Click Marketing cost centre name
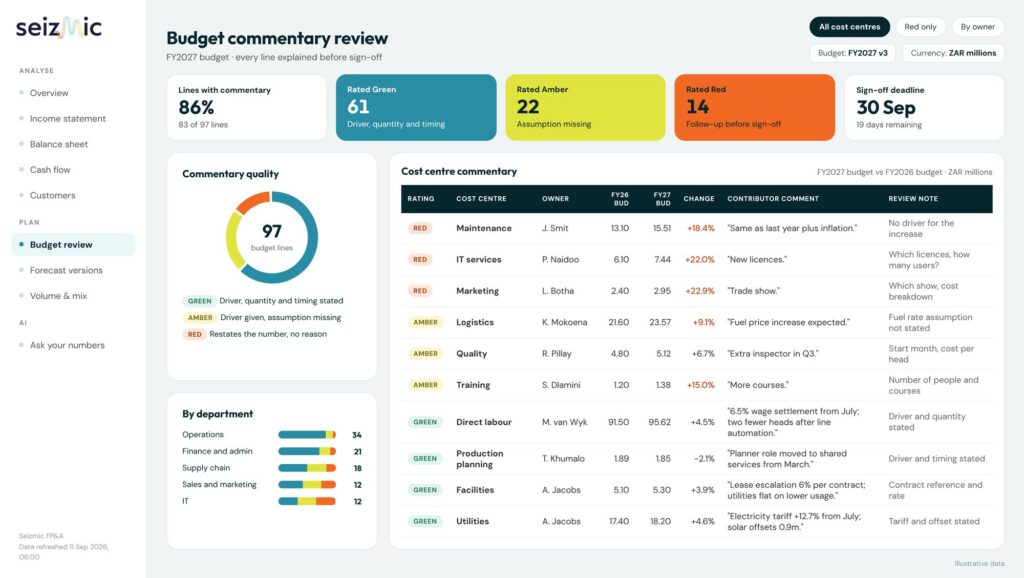1024x578 pixels. 477,291
